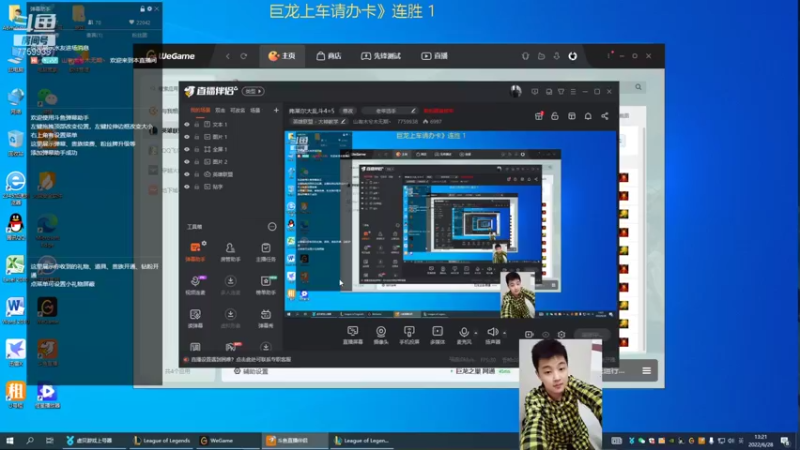The image size is (800, 450).
Task: Open the 榜单助手 tool
Action: [x=266, y=285]
